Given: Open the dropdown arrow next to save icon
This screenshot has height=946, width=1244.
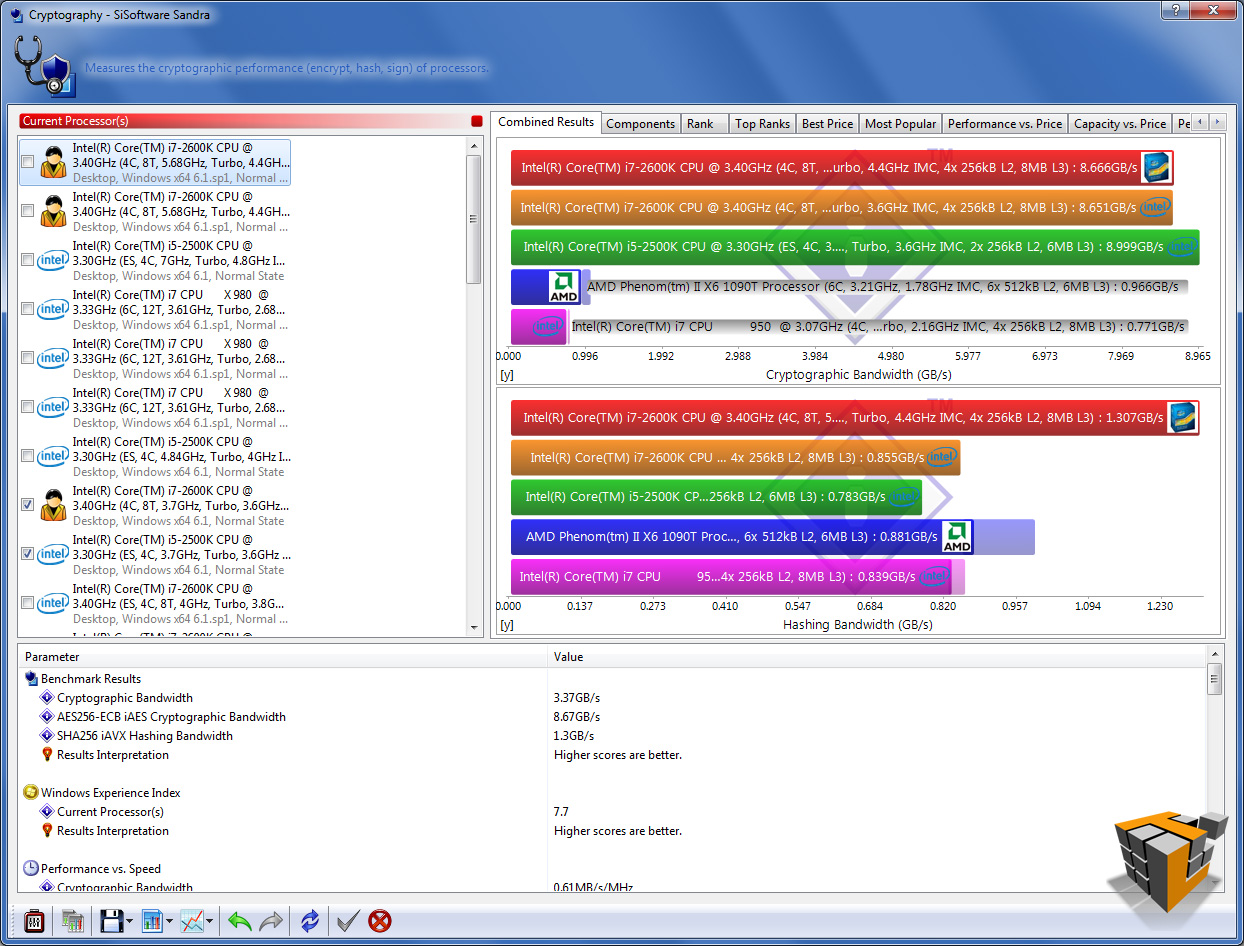Looking at the screenshot, I should pyautogui.click(x=130, y=921).
